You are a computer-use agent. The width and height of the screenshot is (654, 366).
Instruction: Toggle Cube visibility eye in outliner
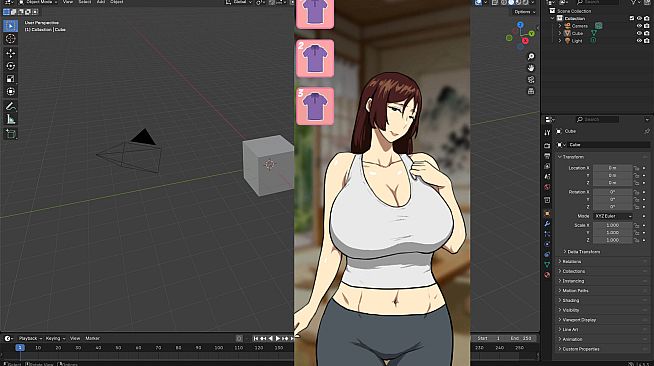639,33
